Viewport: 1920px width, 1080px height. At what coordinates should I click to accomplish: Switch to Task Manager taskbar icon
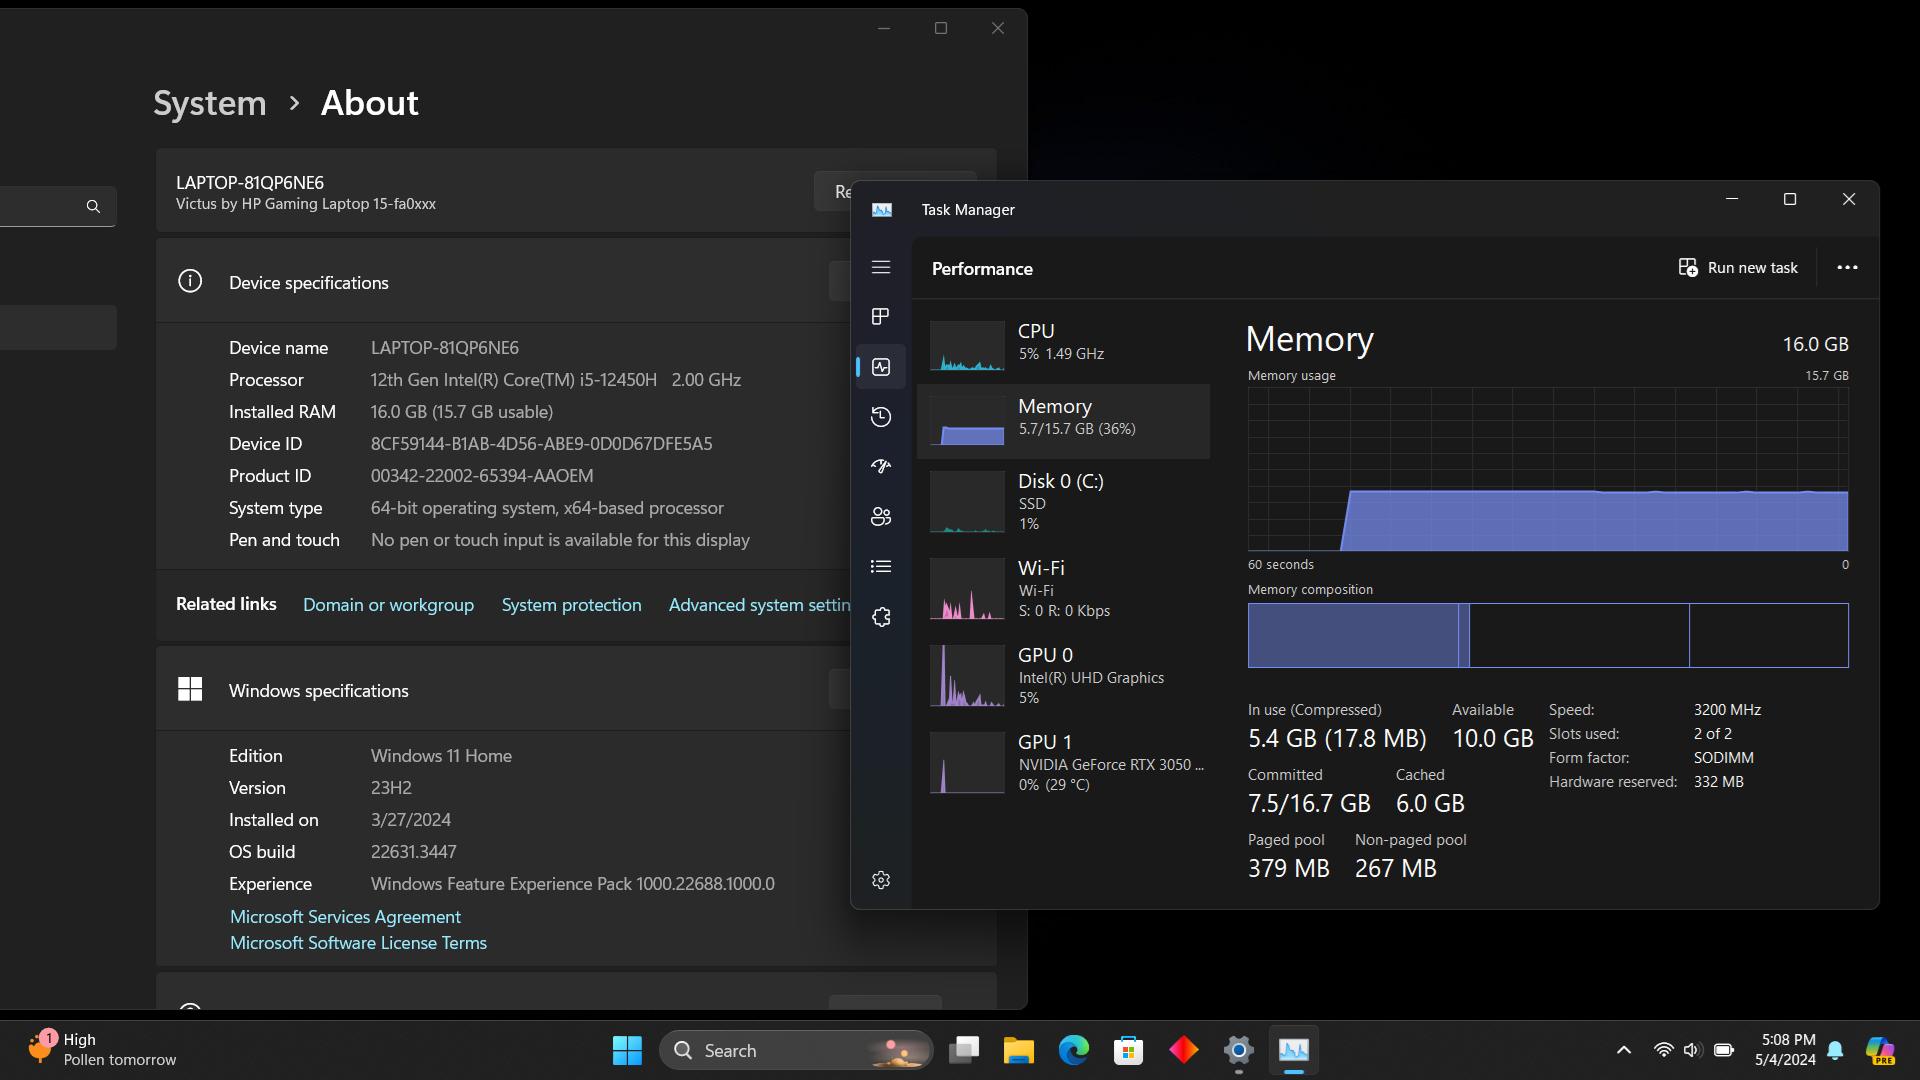1294,1050
